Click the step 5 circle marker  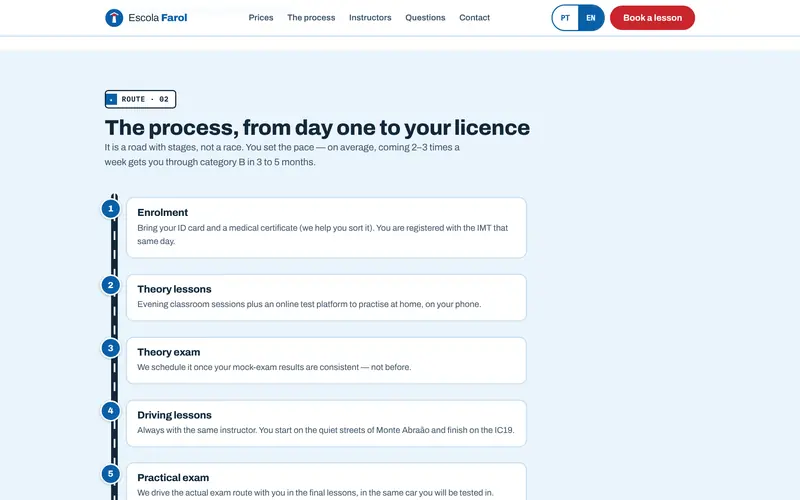pyautogui.click(x=111, y=474)
